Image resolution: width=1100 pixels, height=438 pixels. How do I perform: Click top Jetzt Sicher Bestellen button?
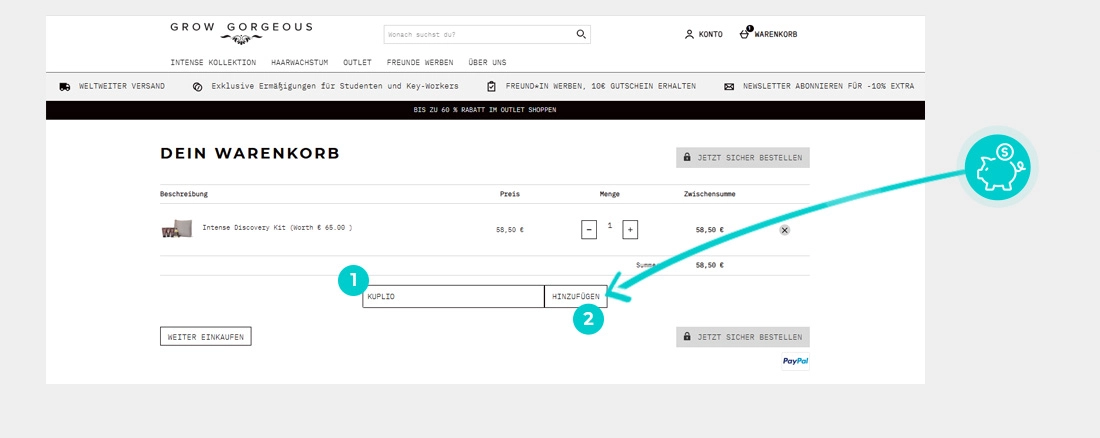[x=743, y=158]
